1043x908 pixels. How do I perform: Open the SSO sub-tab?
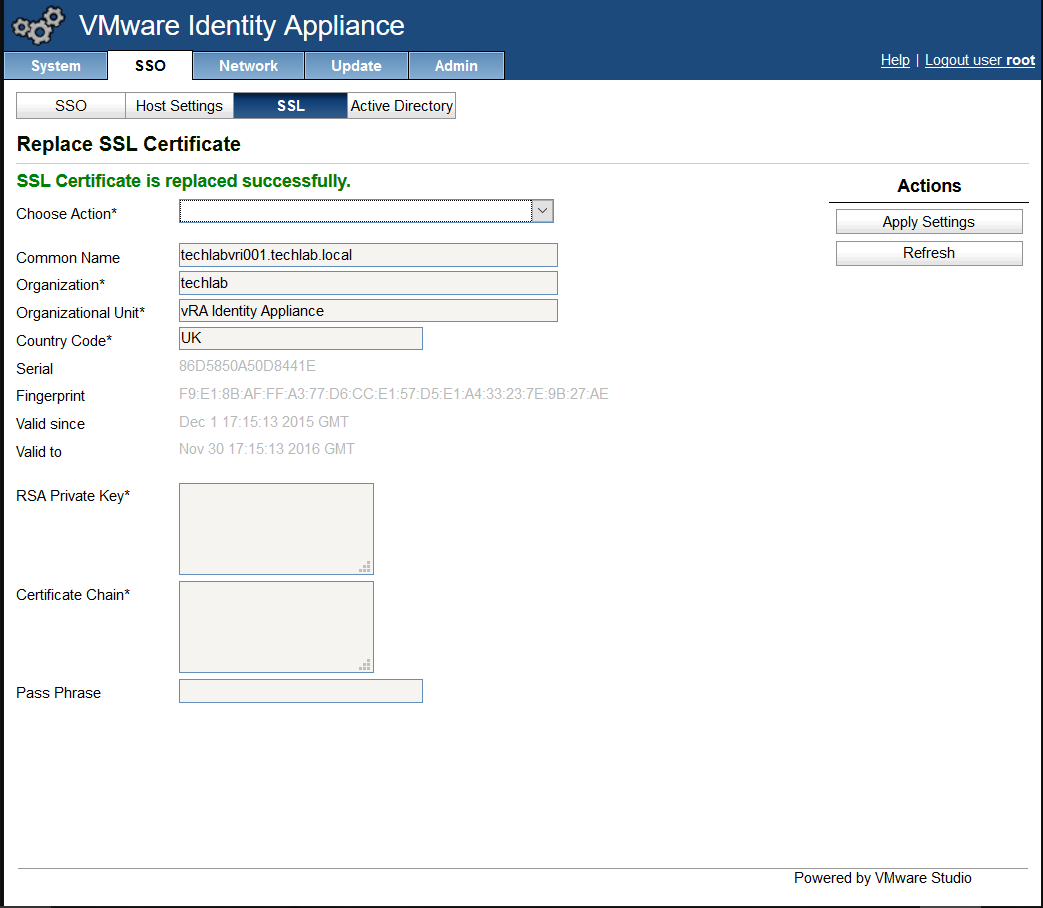(71, 106)
